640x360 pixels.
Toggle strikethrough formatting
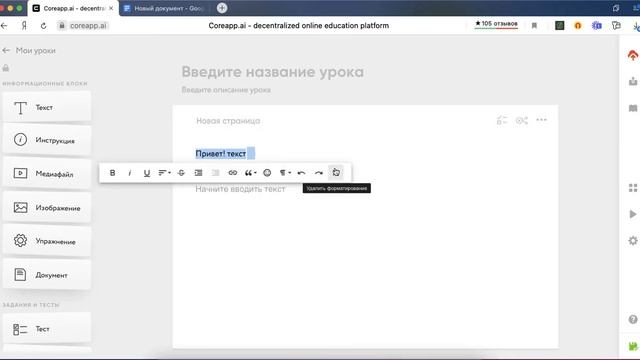(181, 173)
